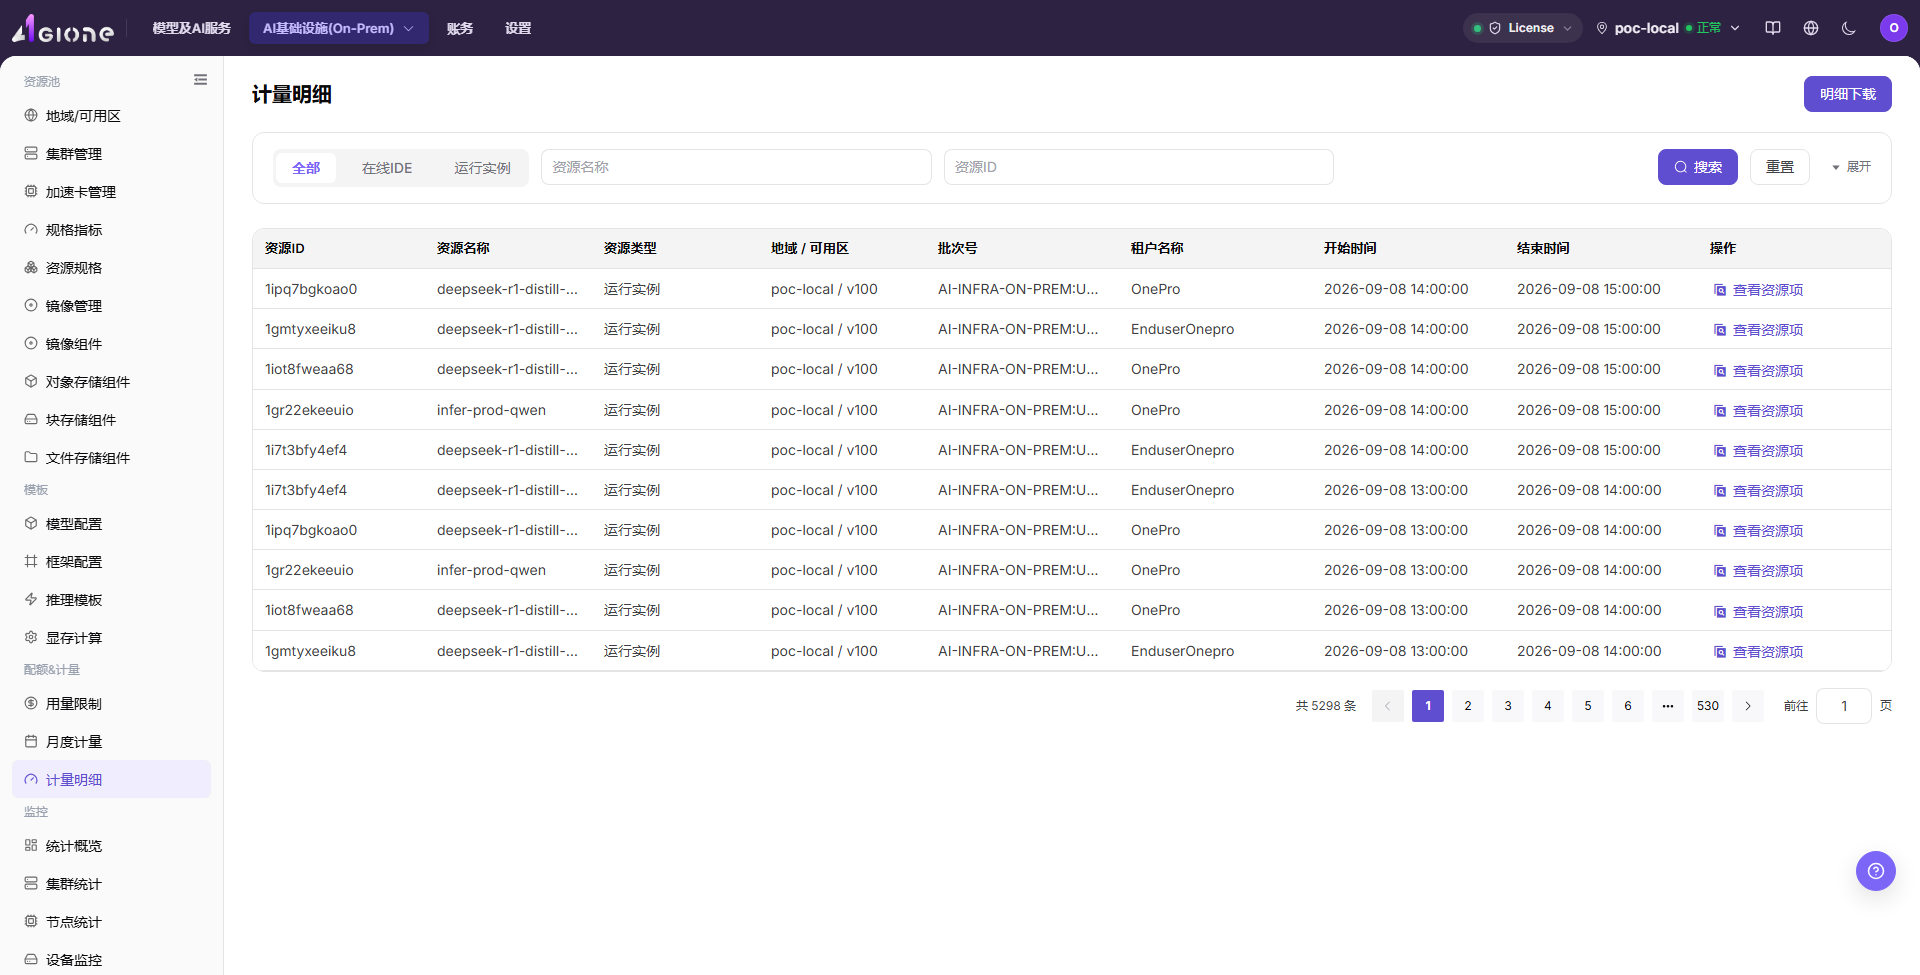Select the 全部 filter tab

(x=306, y=168)
